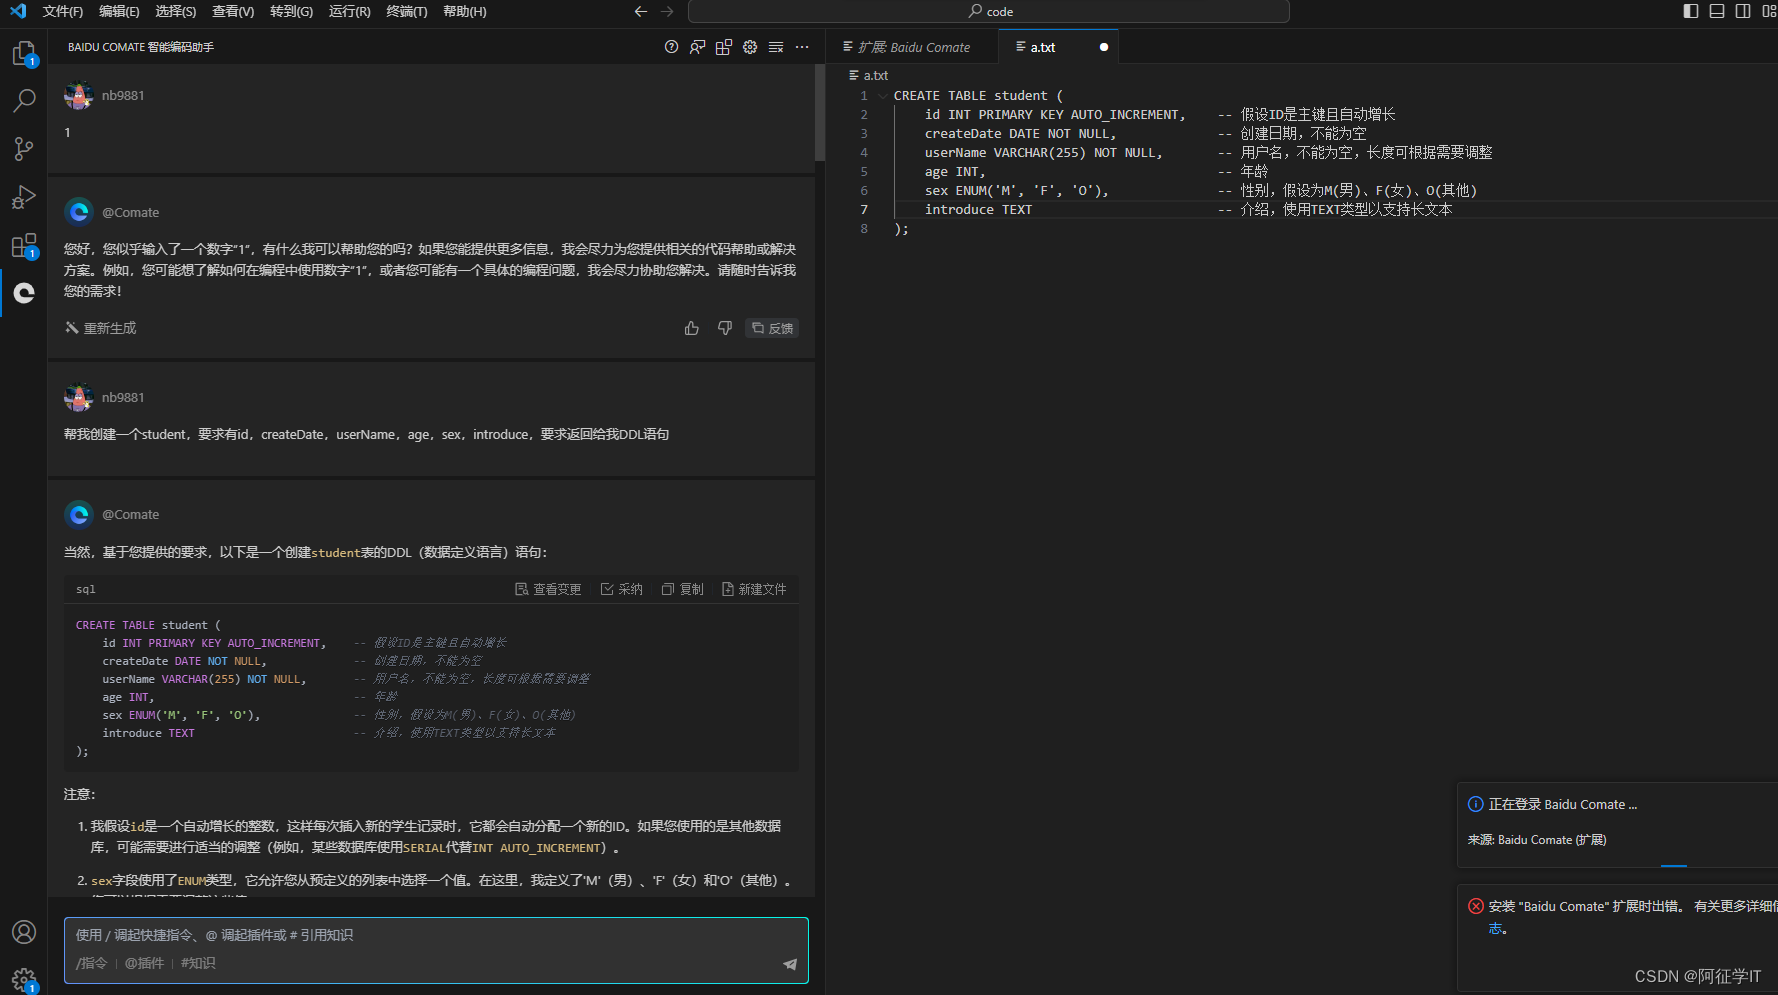Click the a.txt breadcrumb above editor

[869, 76]
